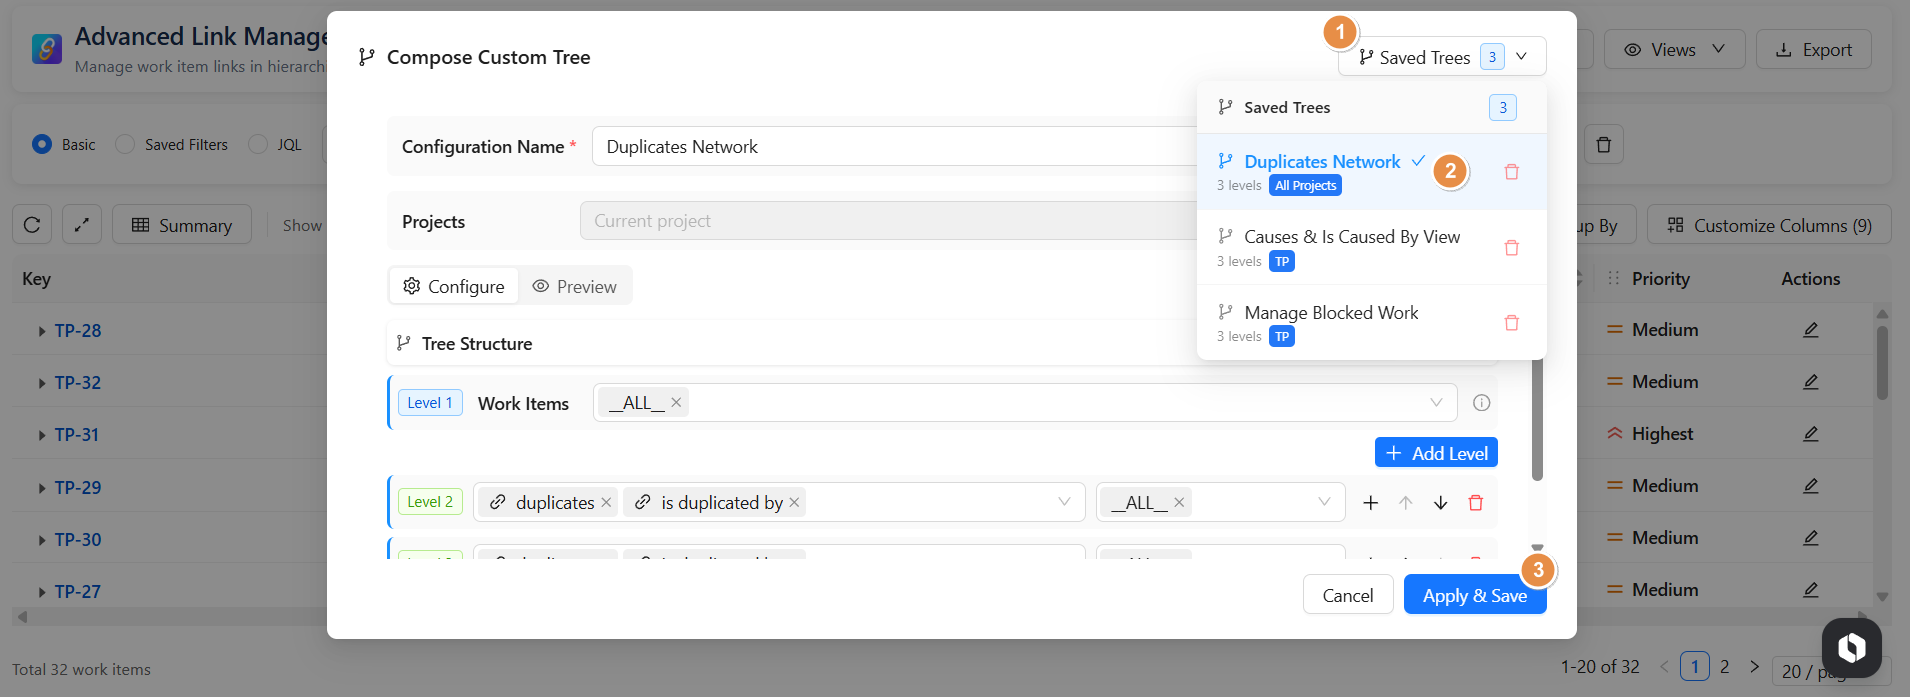Viewport: 1910px width, 697px height.
Task: Click the Add Level button
Action: [x=1436, y=453]
